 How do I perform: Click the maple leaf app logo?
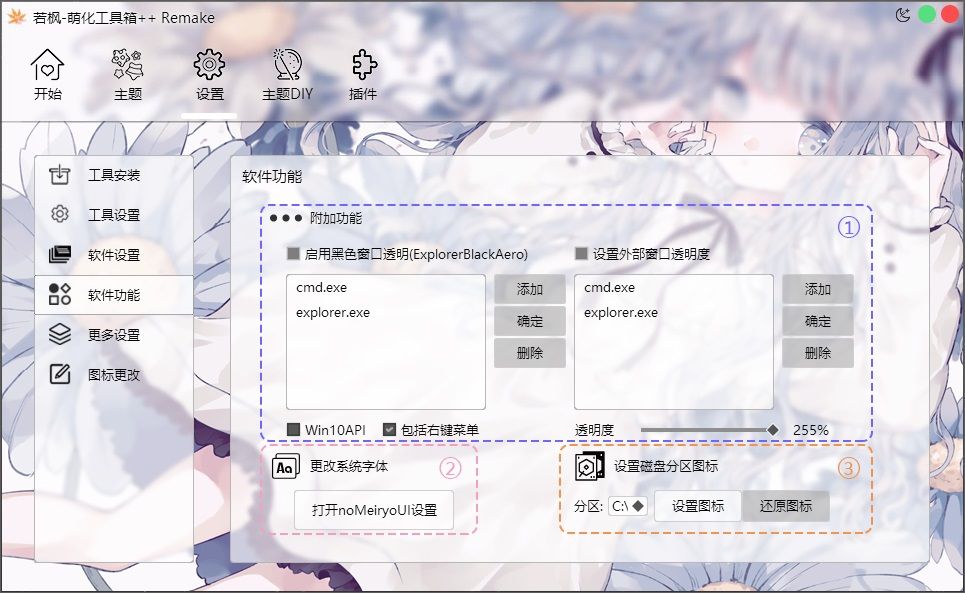(x=15, y=17)
